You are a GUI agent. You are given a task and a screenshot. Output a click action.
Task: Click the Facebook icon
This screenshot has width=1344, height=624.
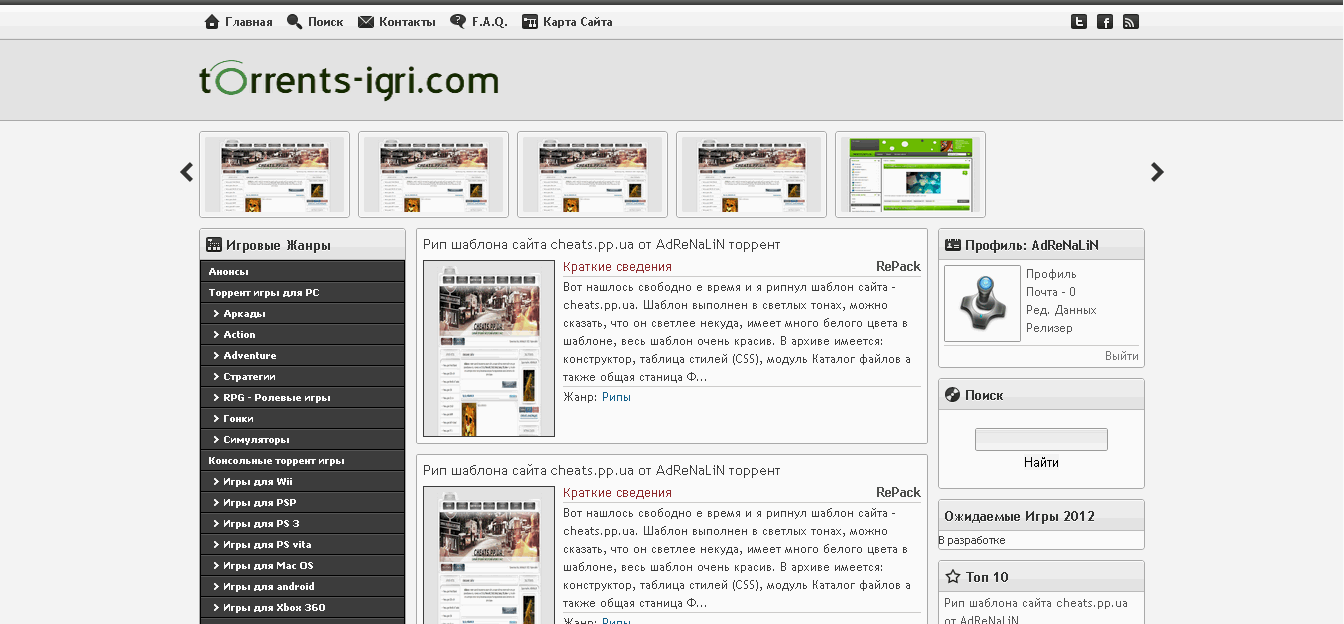tap(1104, 21)
